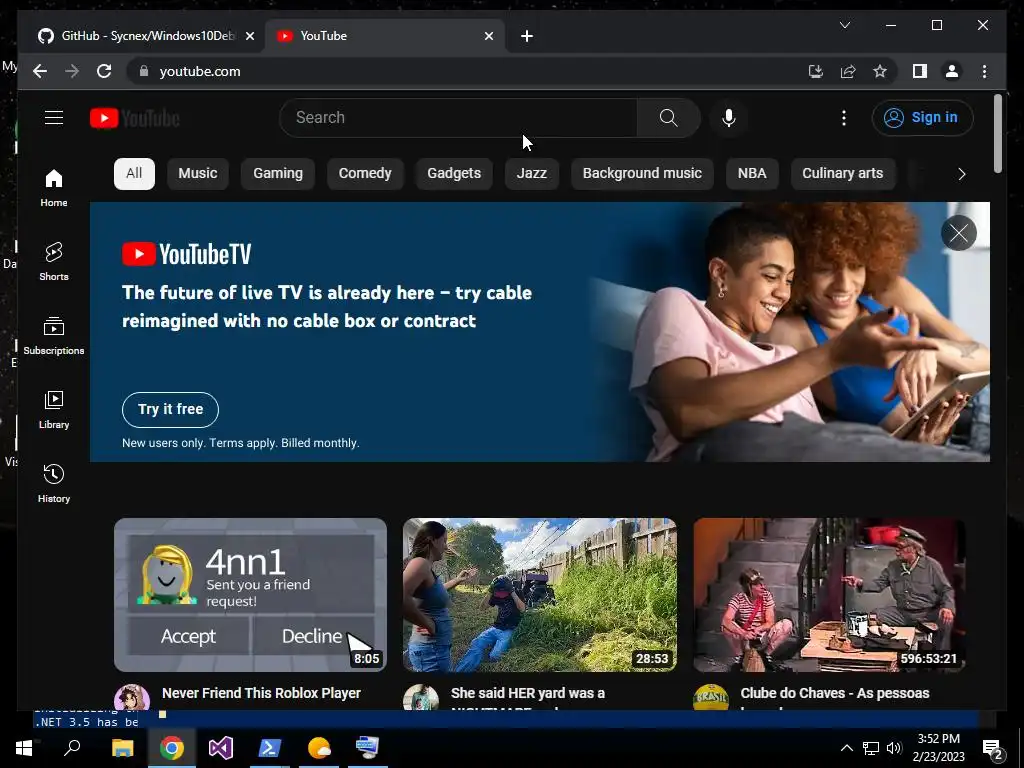Viewport: 1024px width, 768px height.
Task: Select the Music chip
Action: pyautogui.click(x=197, y=174)
